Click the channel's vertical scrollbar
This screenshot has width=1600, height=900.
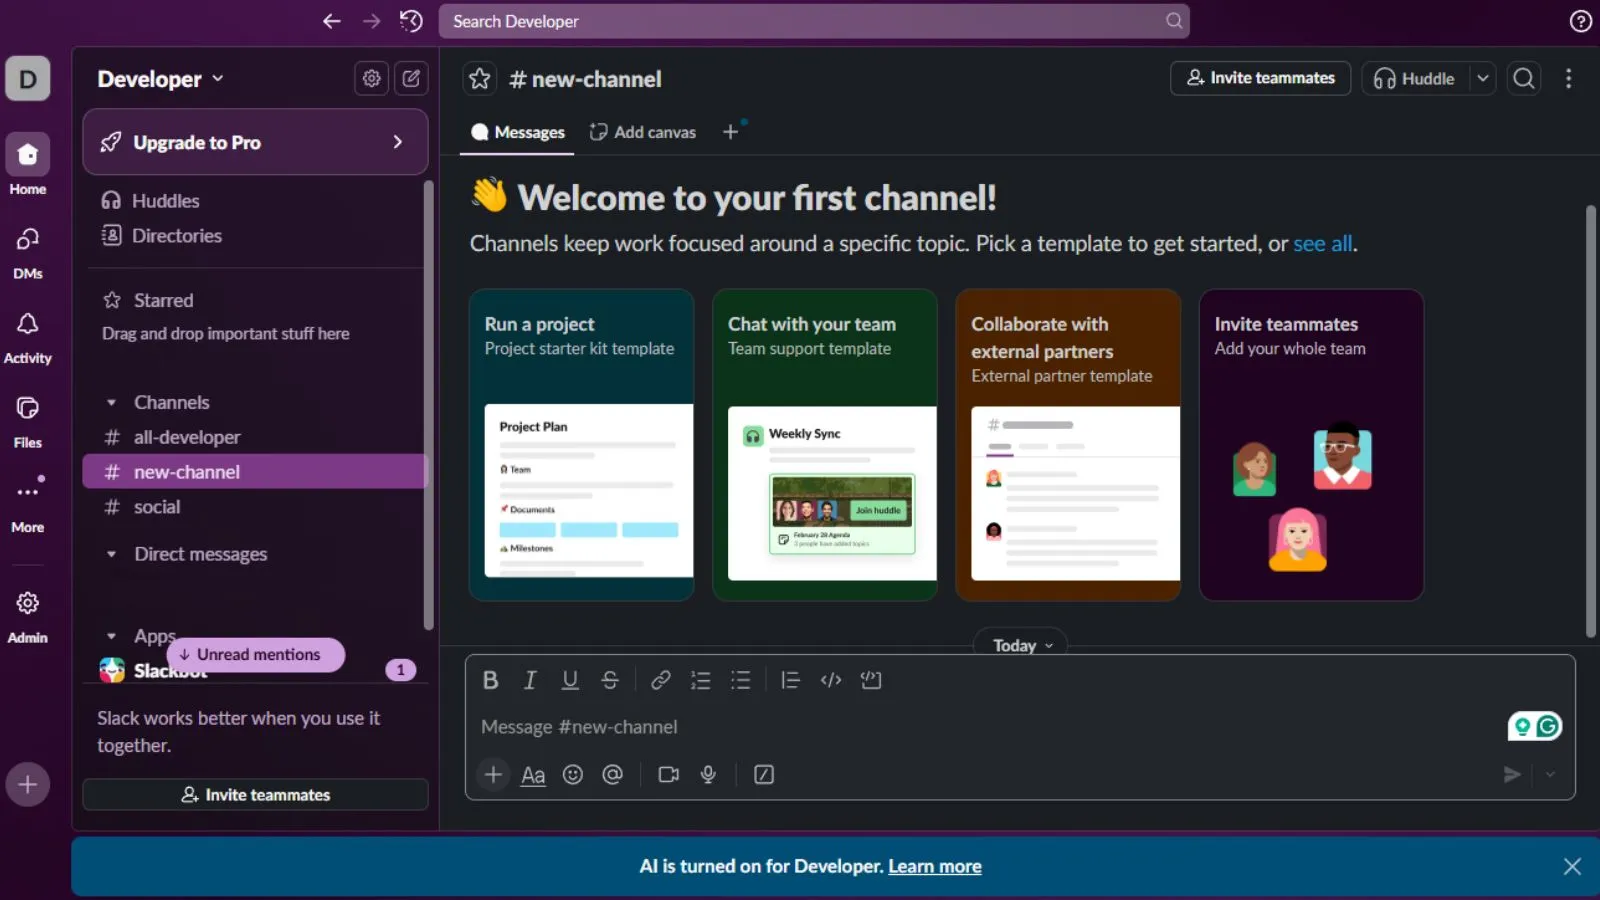(1590, 420)
